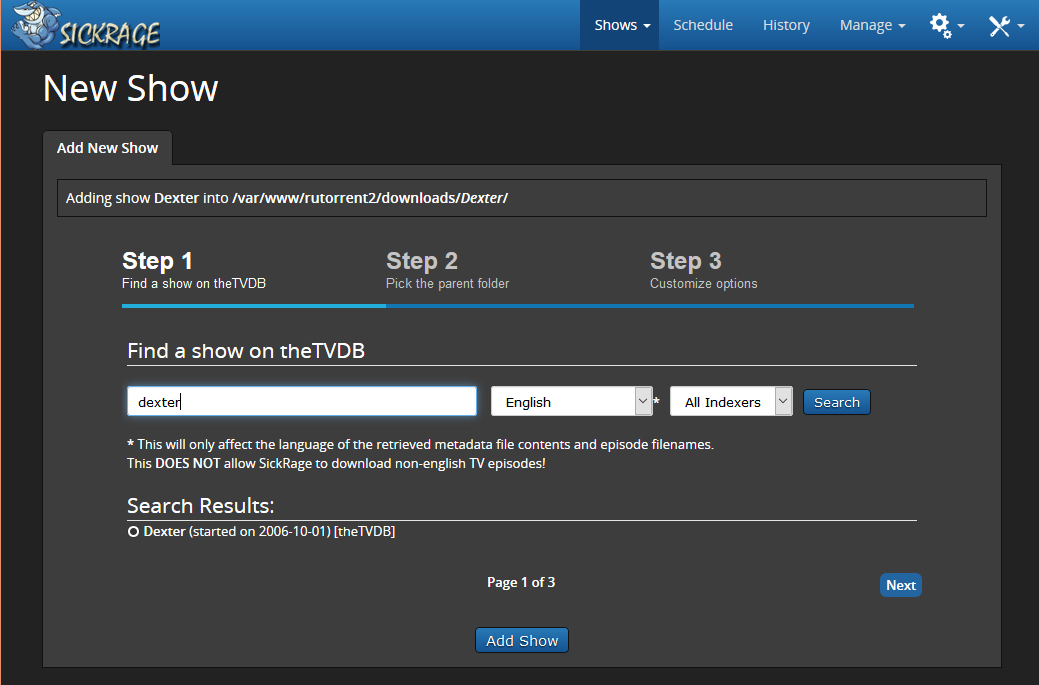Open the History page
The width and height of the screenshot is (1039, 685).
click(x=786, y=25)
